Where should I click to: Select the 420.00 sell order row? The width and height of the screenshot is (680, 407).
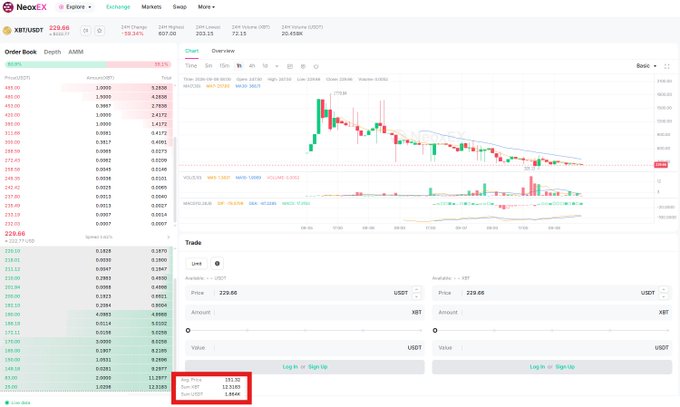[x=88, y=115]
